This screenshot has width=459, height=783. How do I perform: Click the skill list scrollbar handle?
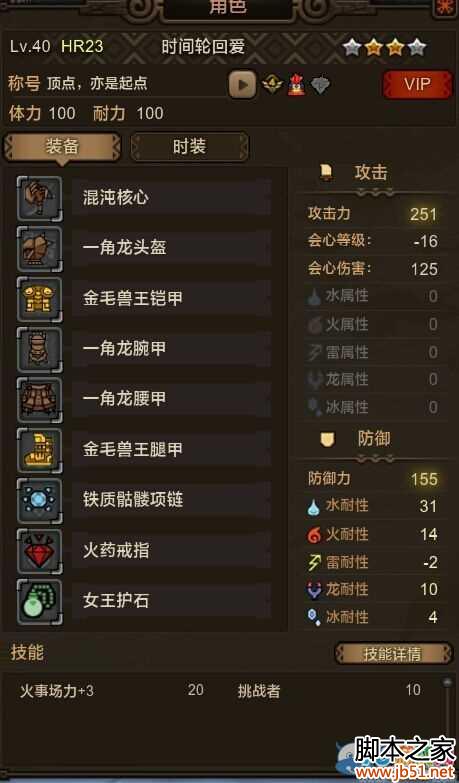click(447, 682)
